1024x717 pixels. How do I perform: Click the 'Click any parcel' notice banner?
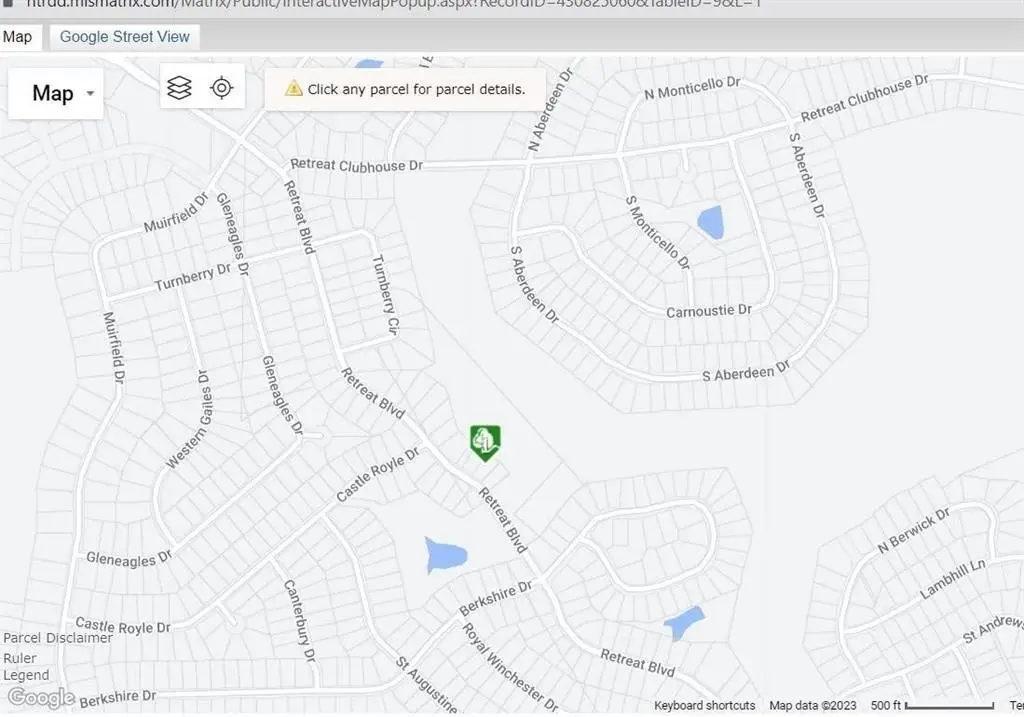point(405,89)
